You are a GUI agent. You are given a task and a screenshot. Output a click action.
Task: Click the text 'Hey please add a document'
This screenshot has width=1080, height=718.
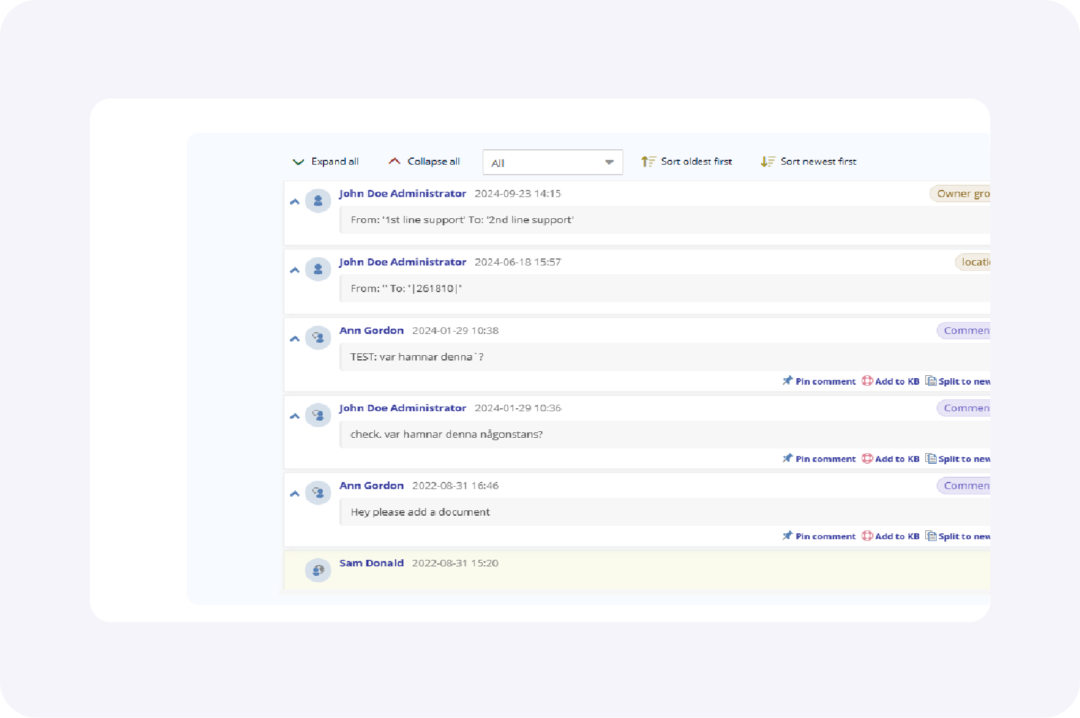[x=420, y=512]
